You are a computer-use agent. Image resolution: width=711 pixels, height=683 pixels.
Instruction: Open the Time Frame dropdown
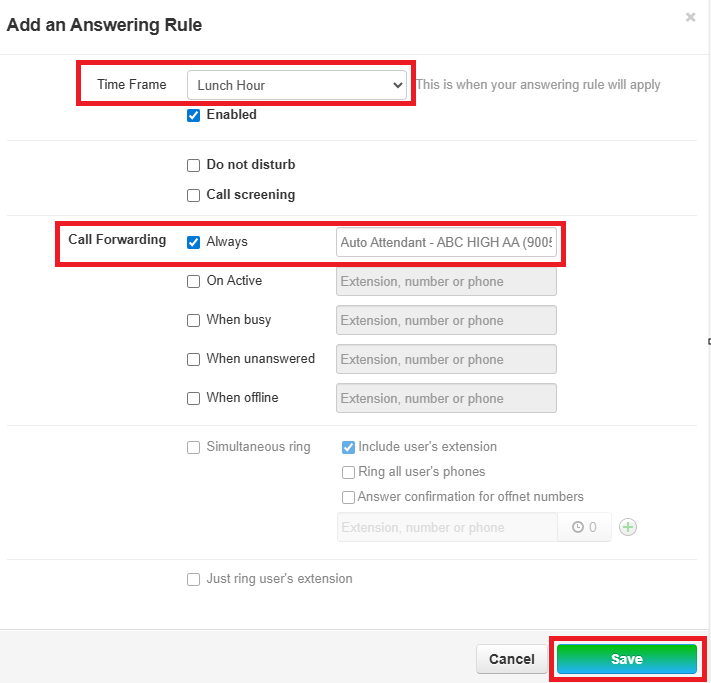tap(297, 85)
